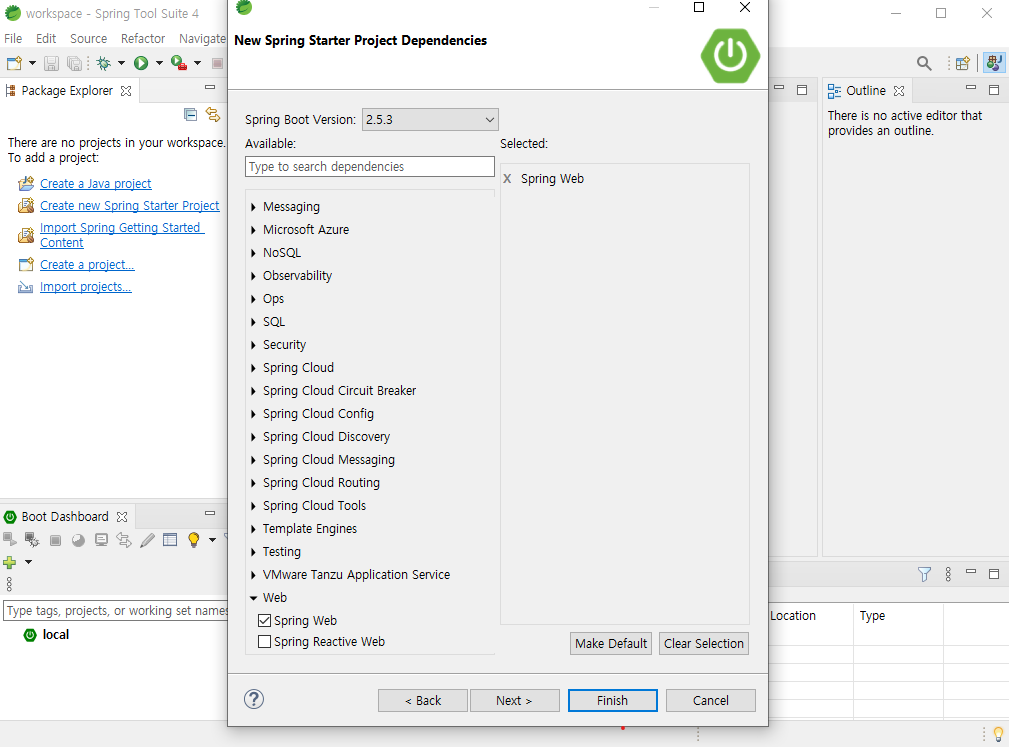Collapse the Web dependency category
The width and height of the screenshot is (1009, 747).
(254, 598)
